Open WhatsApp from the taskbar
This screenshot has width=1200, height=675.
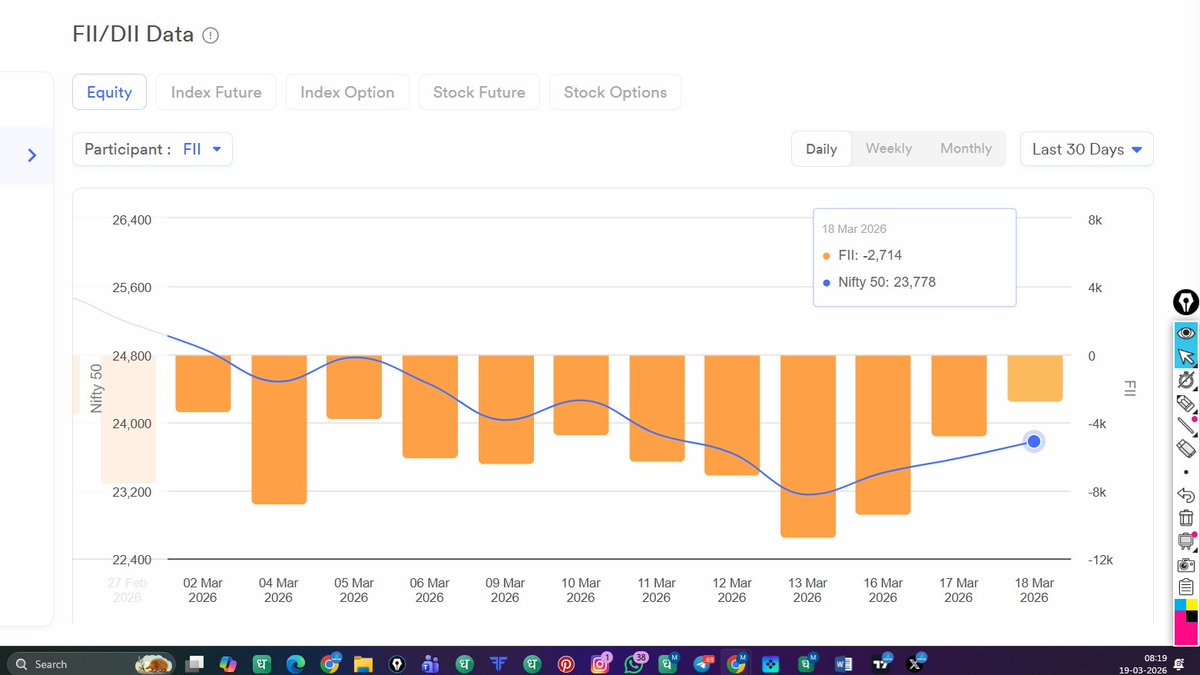pyautogui.click(x=635, y=663)
